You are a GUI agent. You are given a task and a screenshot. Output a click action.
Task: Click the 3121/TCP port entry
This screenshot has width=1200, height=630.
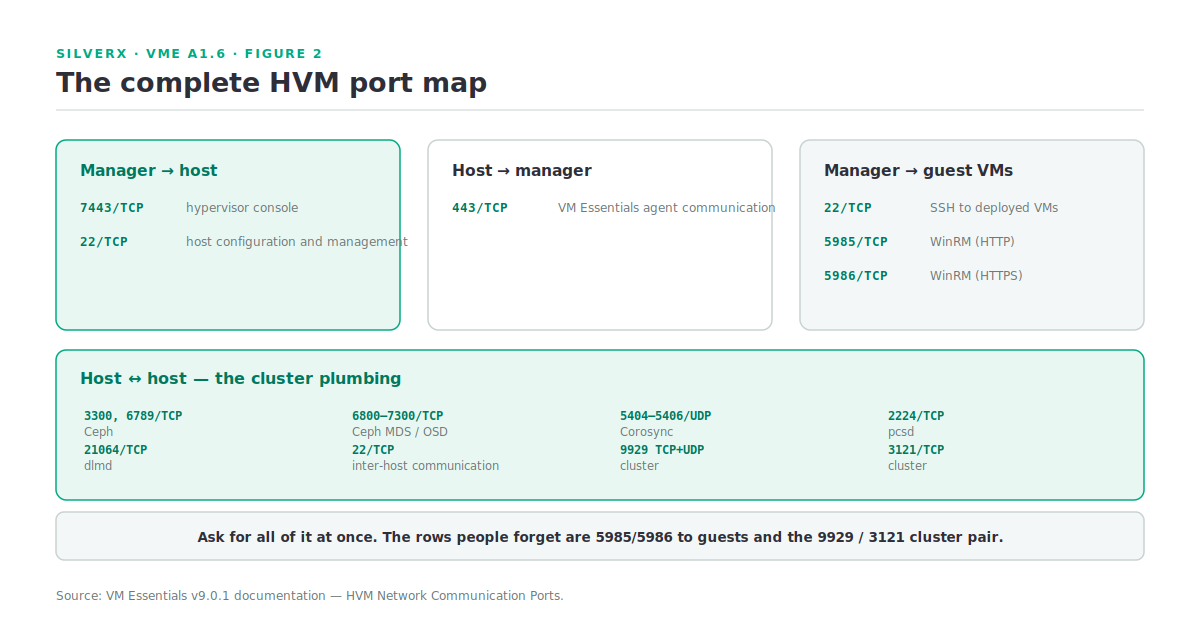(916, 450)
